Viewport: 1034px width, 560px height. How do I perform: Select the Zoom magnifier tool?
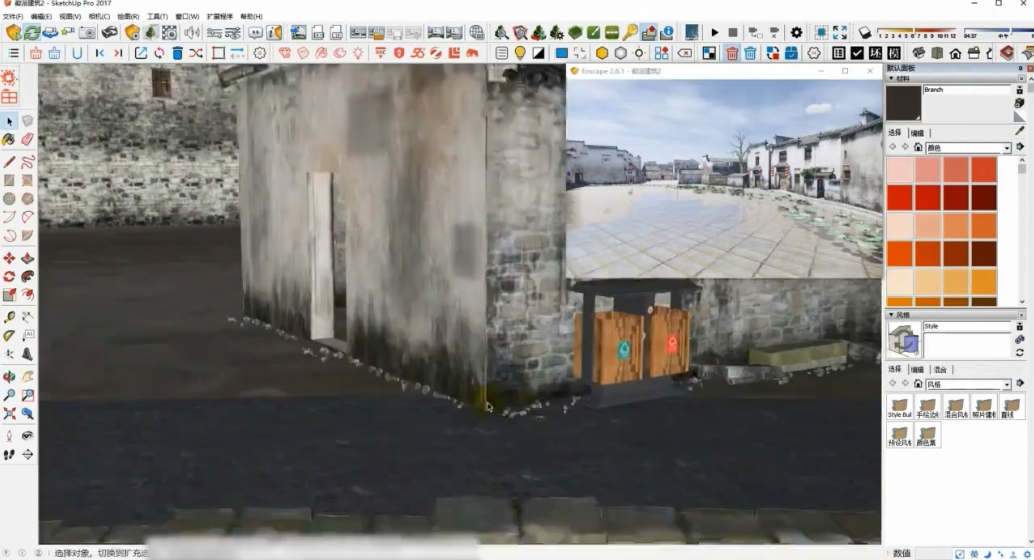[9, 395]
